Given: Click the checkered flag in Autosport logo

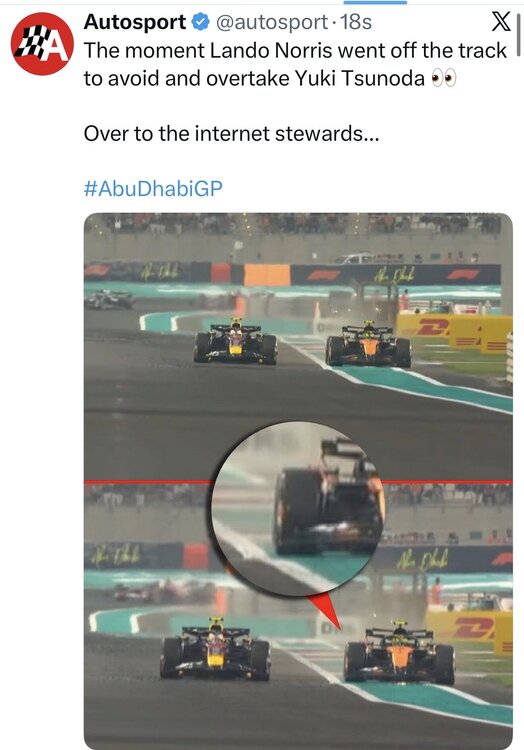Looking at the screenshot, I should 33,43.
